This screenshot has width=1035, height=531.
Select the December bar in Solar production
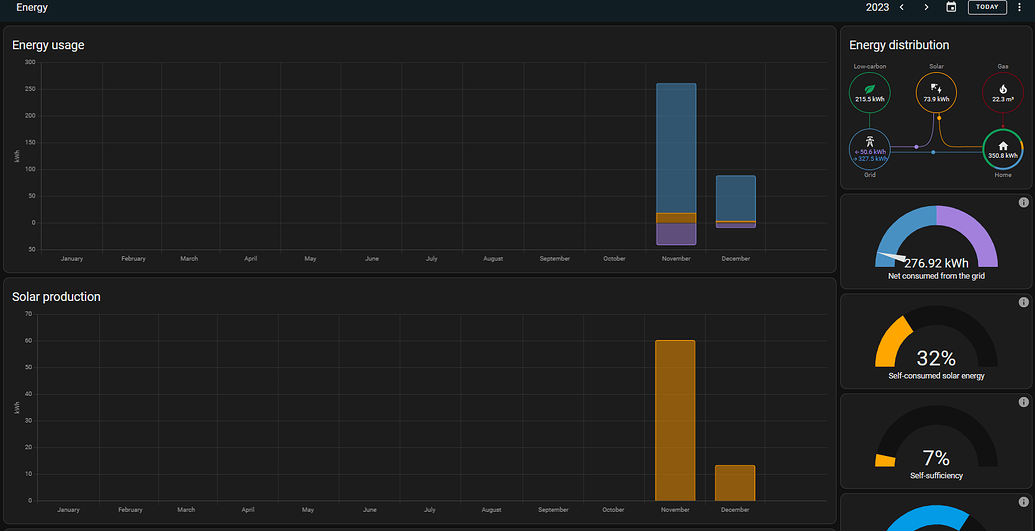click(x=735, y=483)
